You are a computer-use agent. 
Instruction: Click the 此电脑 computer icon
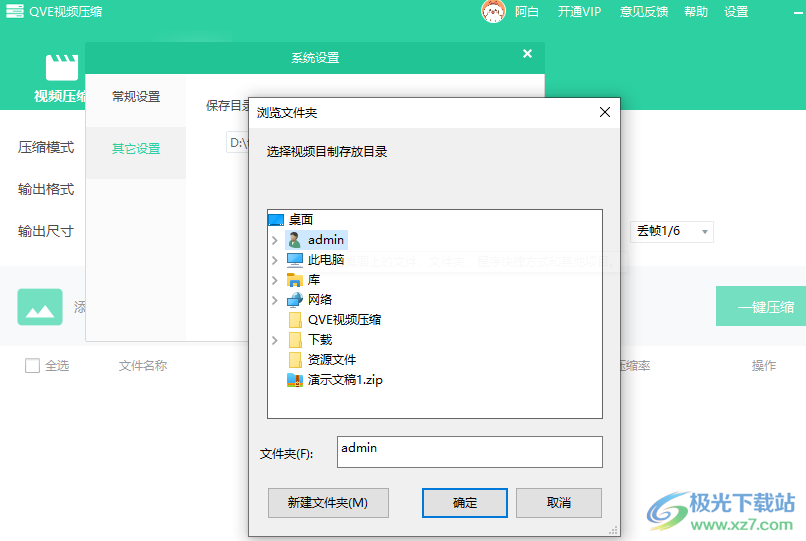tap(295, 260)
